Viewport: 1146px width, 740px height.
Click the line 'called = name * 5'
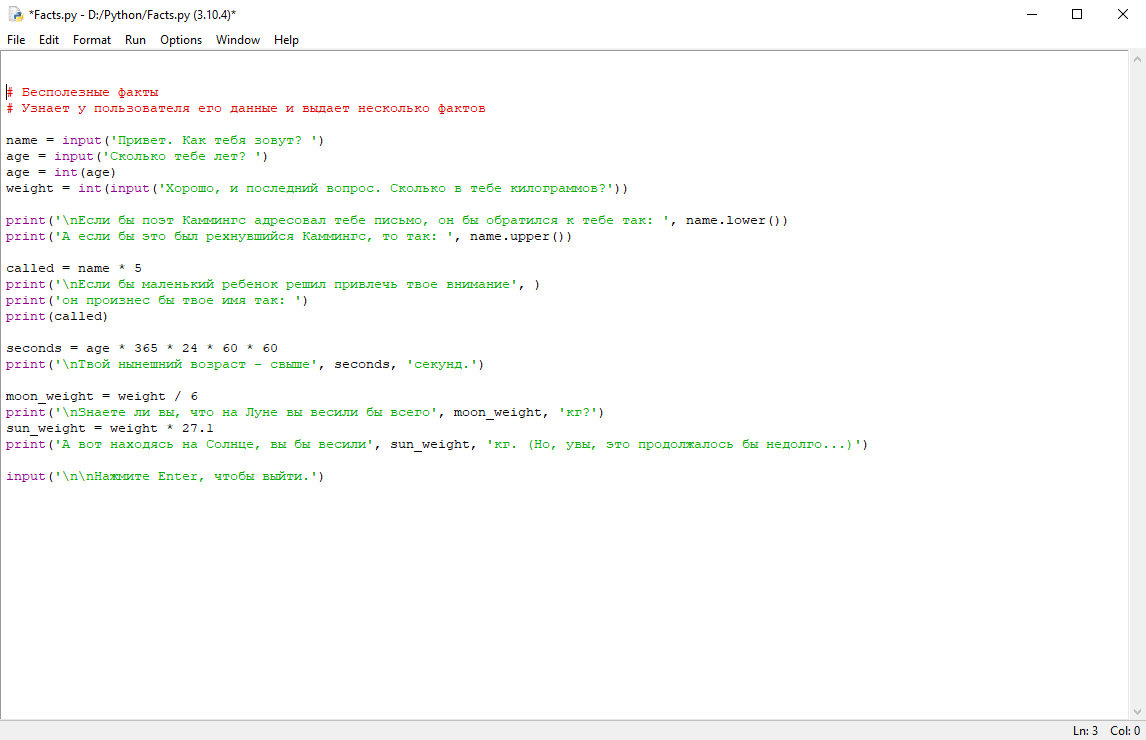[x=74, y=268]
